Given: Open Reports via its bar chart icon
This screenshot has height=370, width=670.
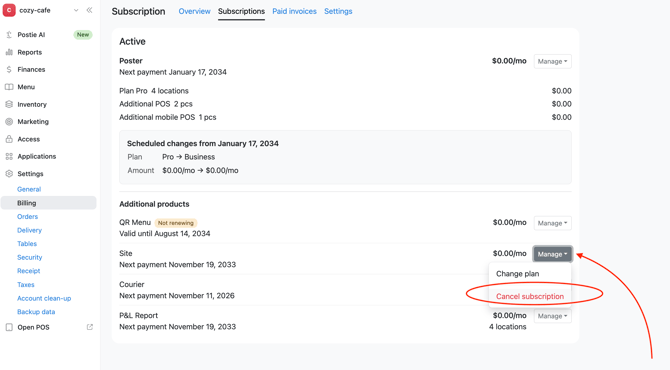Looking at the screenshot, I should pyautogui.click(x=9, y=52).
